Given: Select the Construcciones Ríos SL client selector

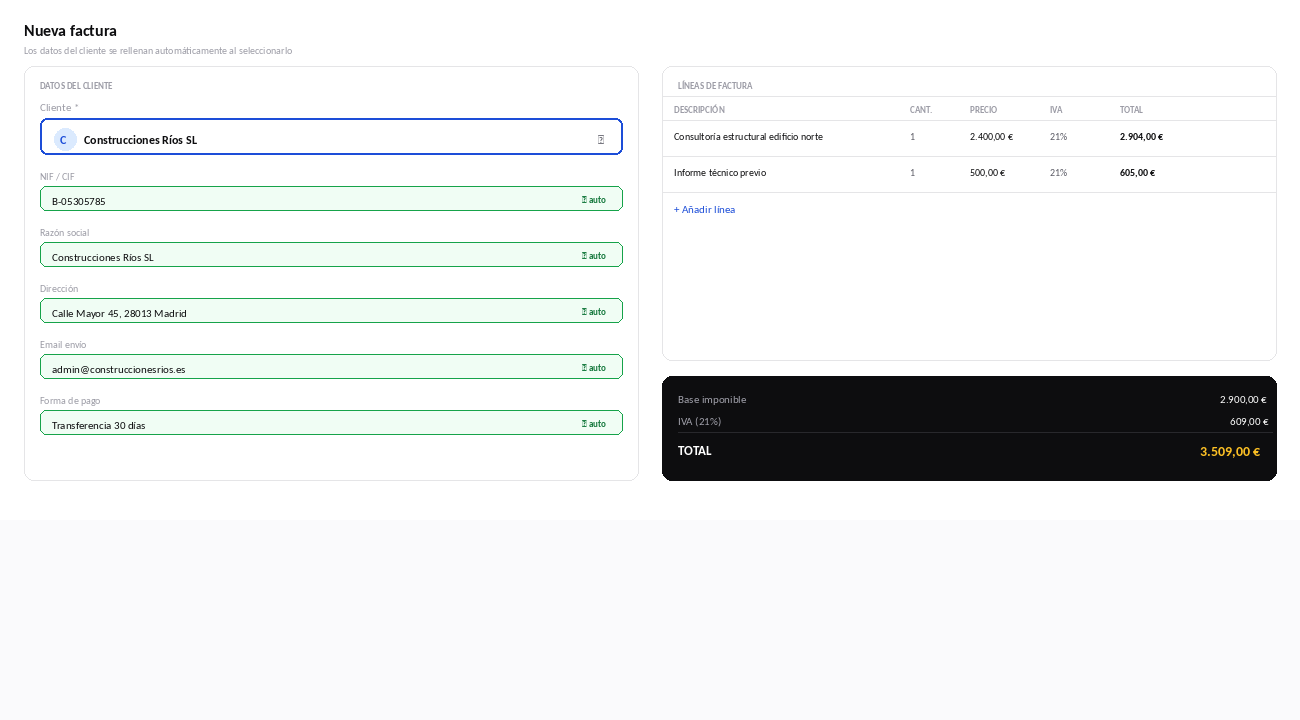Looking at the screenshot, I should coord(331,137).
